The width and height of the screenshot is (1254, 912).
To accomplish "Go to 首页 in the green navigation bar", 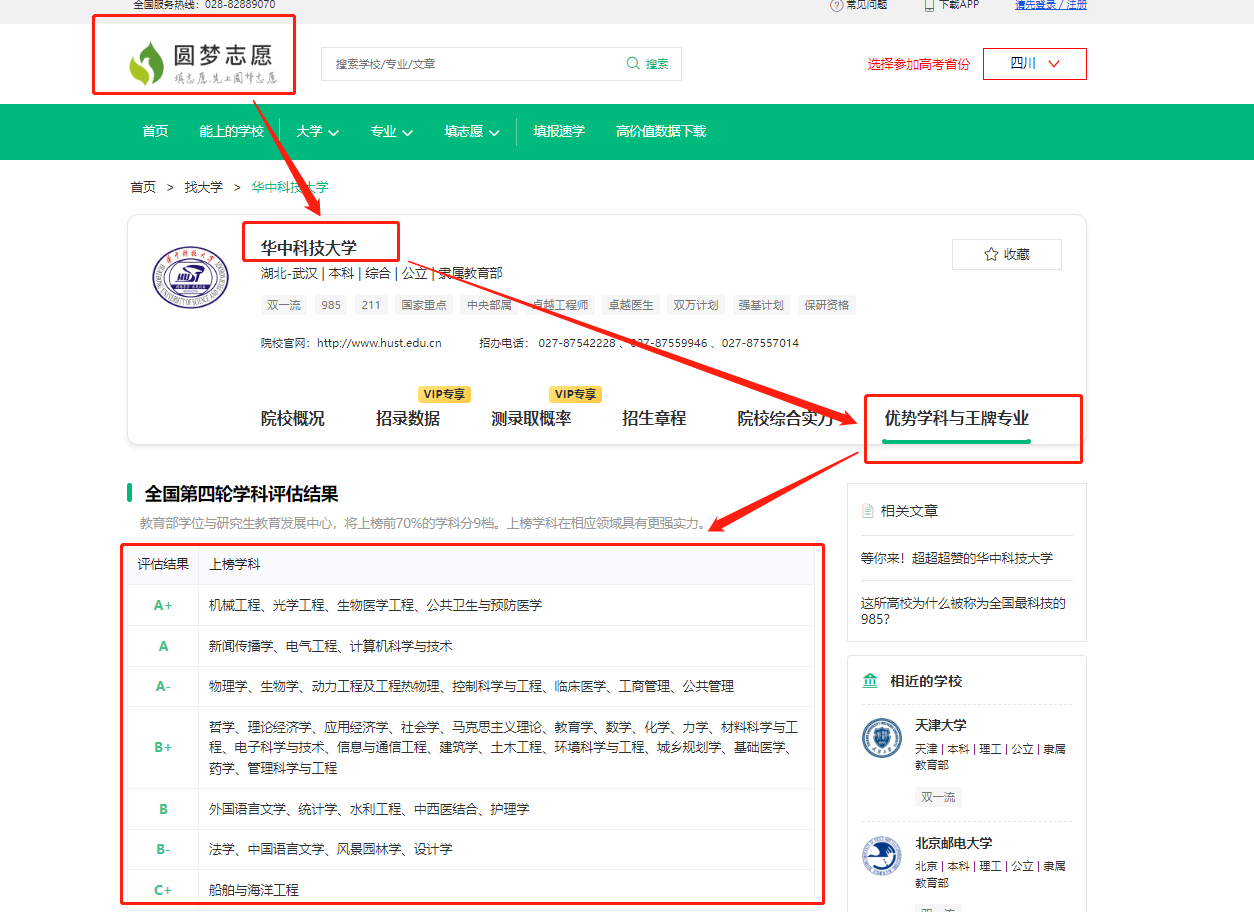I will pos(155,132).
